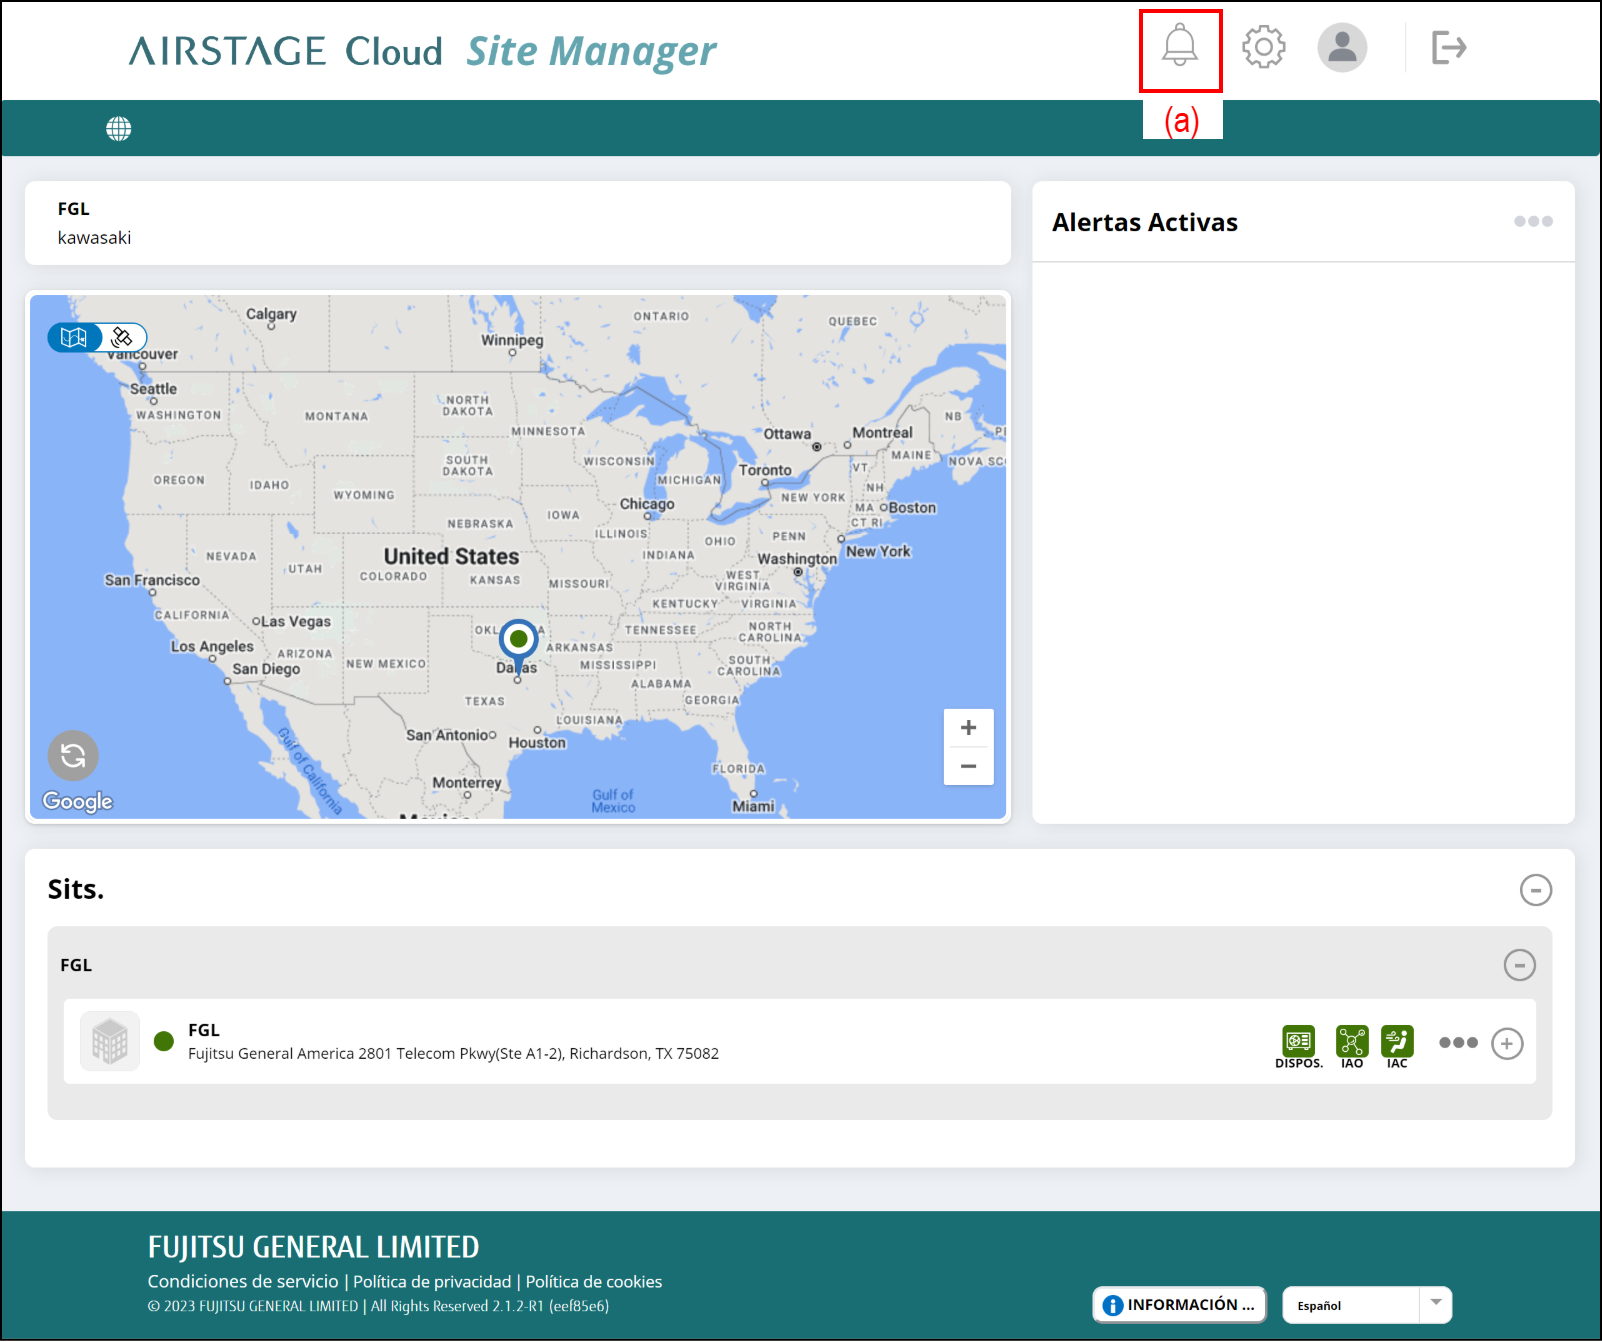The image size is (1602, 1342).
Task: Open the notifications bell icon
Action: (1180, 46)
